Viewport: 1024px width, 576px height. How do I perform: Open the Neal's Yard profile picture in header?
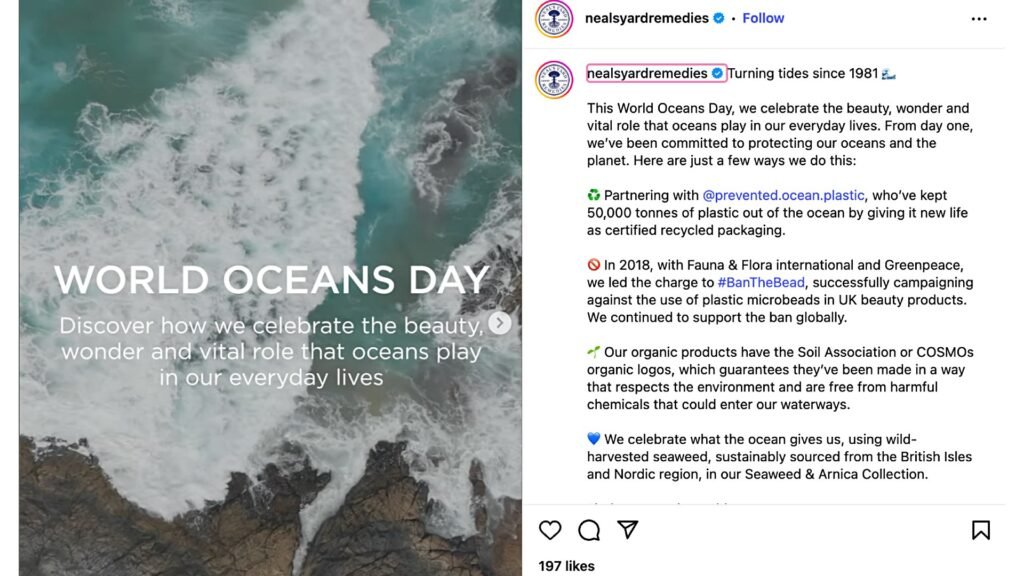click(554, 19)
